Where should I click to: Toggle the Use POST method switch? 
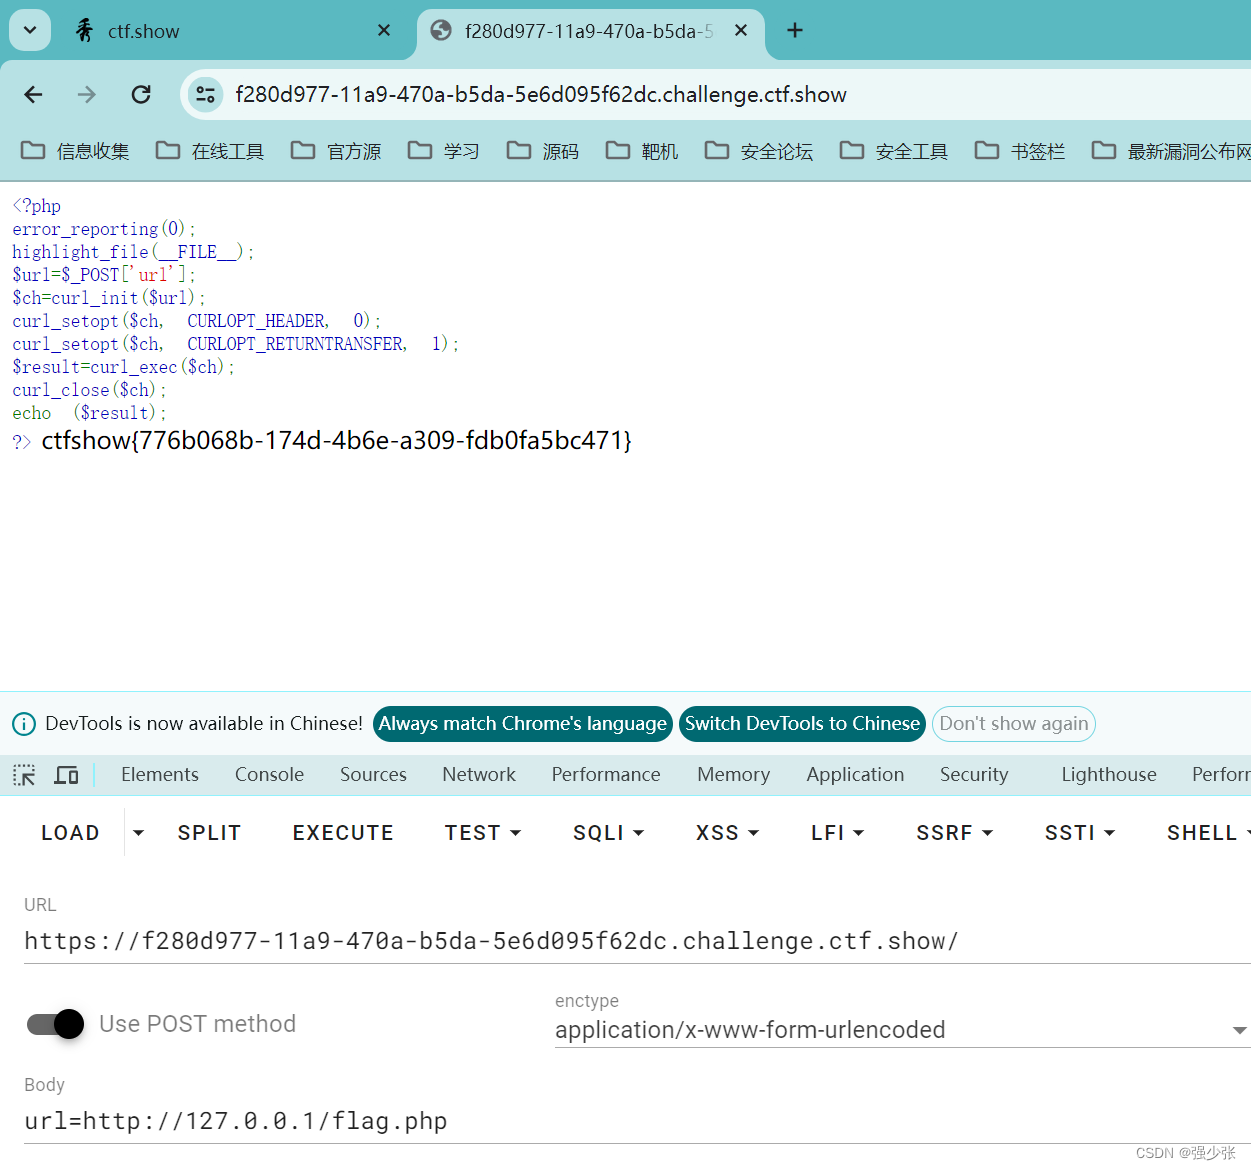point(56,1024)
